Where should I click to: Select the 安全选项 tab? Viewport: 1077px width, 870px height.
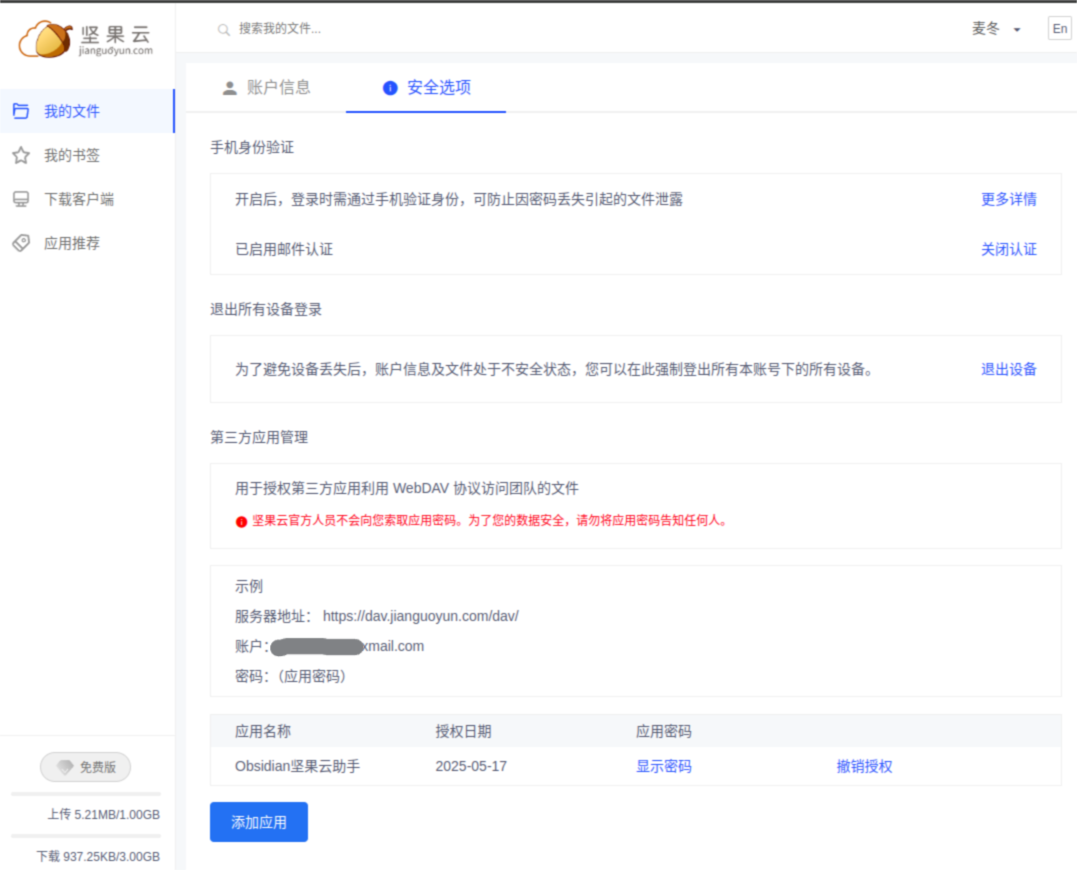click(x=438, y=88)
